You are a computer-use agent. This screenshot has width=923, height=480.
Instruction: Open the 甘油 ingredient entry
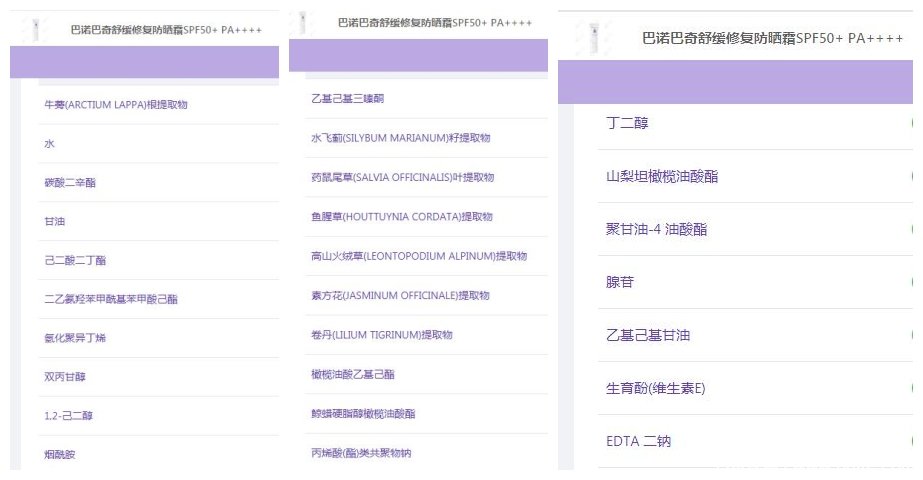click(x=55, y=221)
